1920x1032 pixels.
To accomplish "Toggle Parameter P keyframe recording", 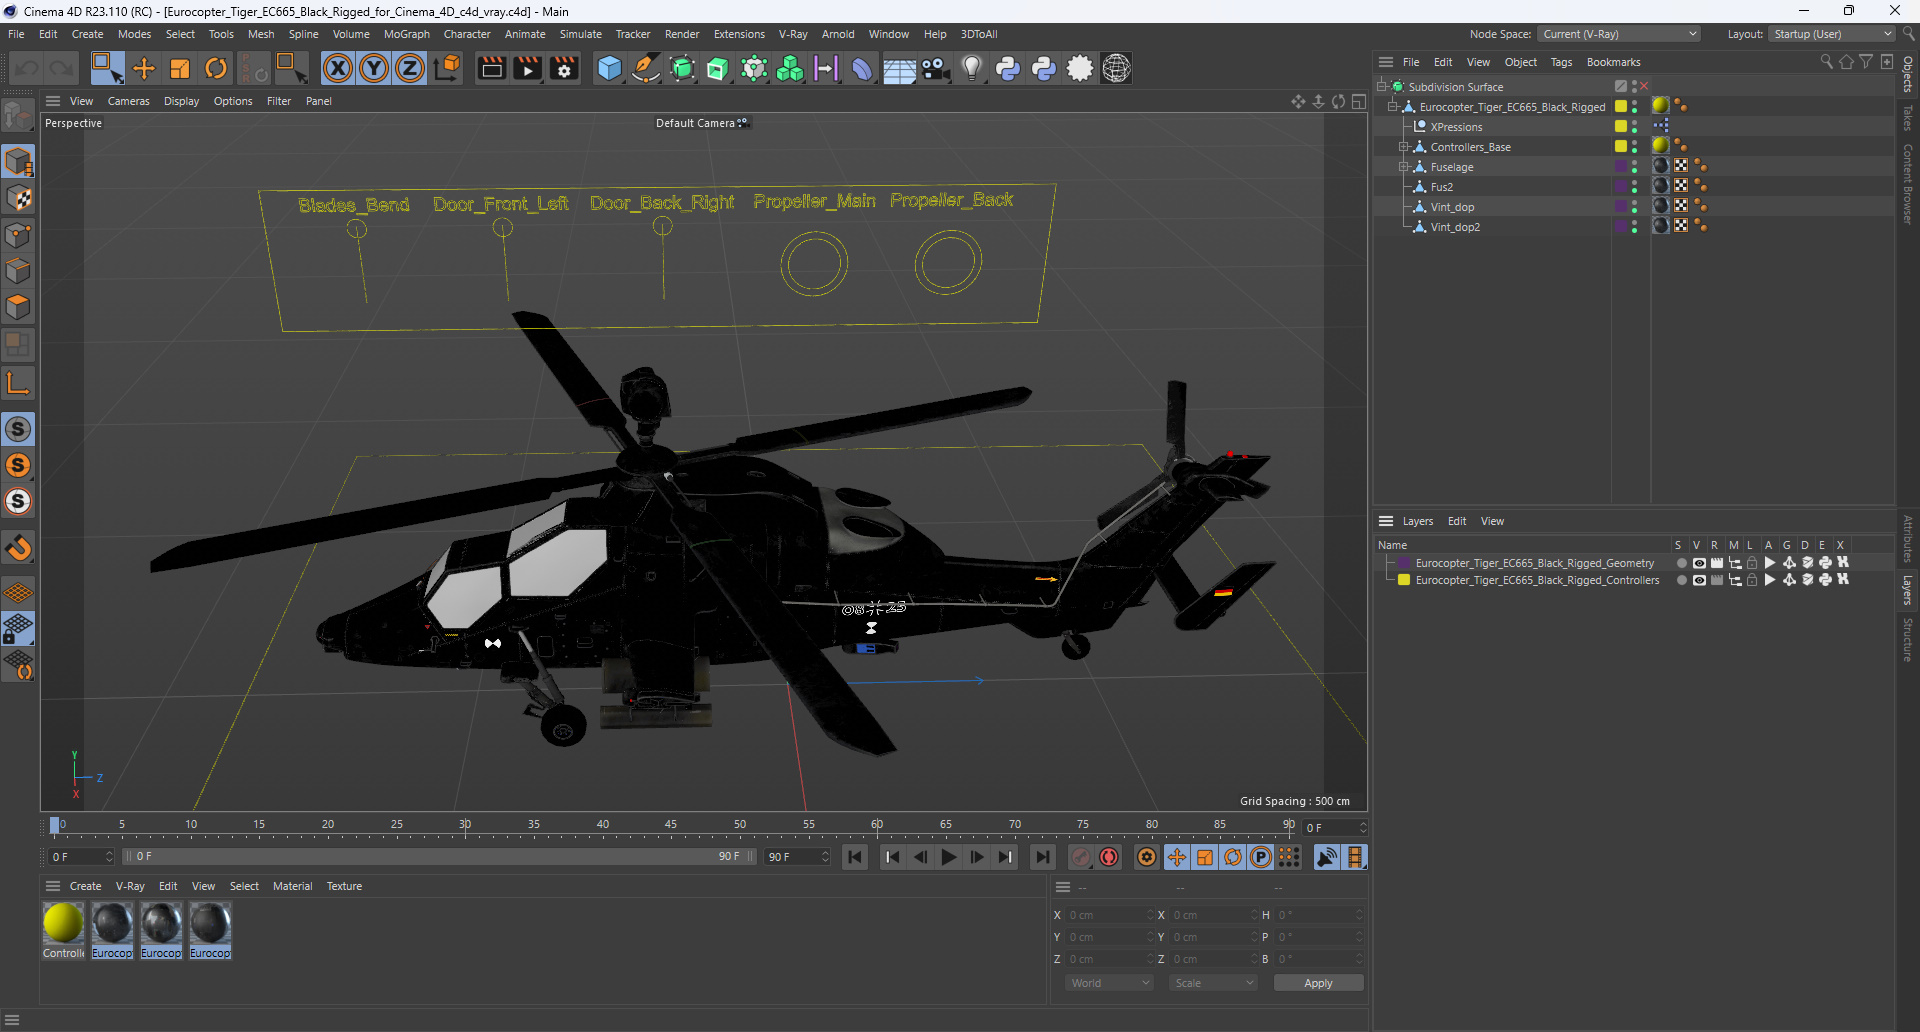I will (x=1261, y=857).
